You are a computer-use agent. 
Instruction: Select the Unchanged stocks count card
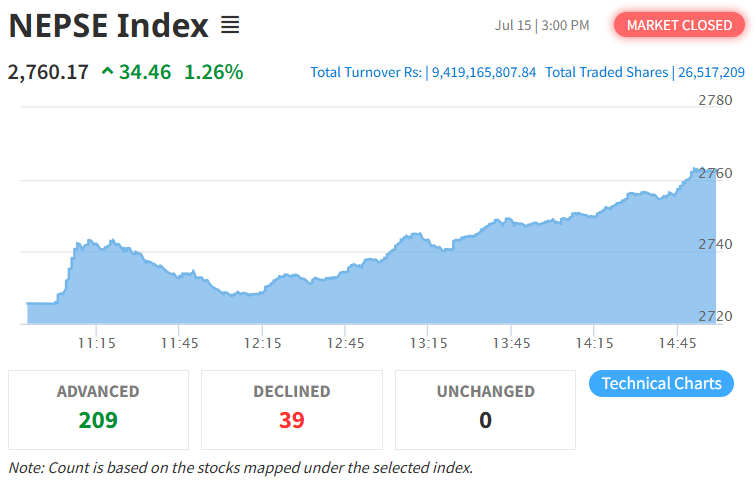coord(485,409)
